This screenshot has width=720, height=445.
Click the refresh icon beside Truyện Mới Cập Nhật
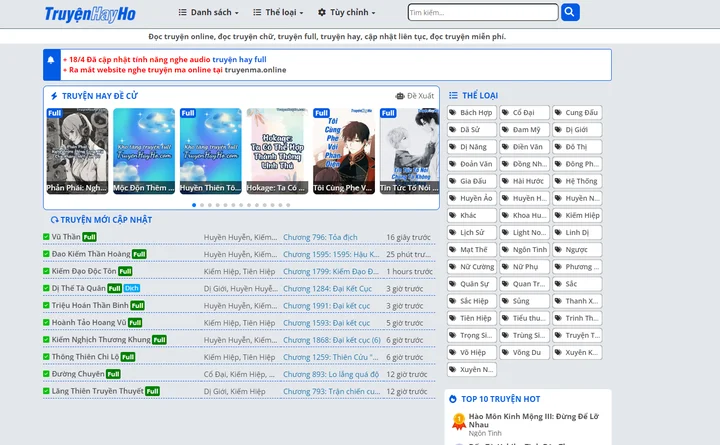click(53, 219)
